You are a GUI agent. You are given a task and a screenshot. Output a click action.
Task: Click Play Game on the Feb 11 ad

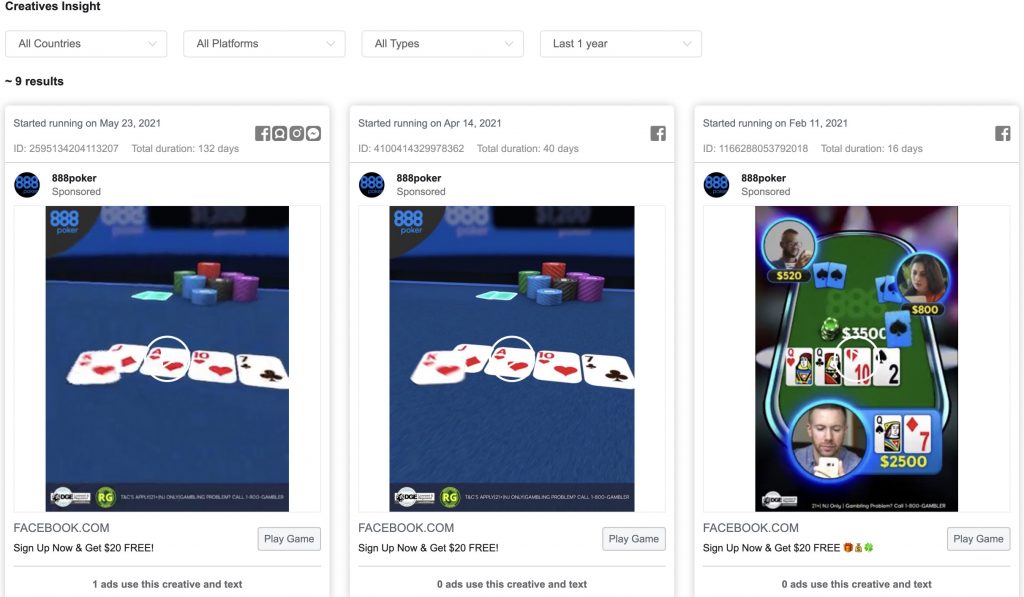(x=978, y=539)
